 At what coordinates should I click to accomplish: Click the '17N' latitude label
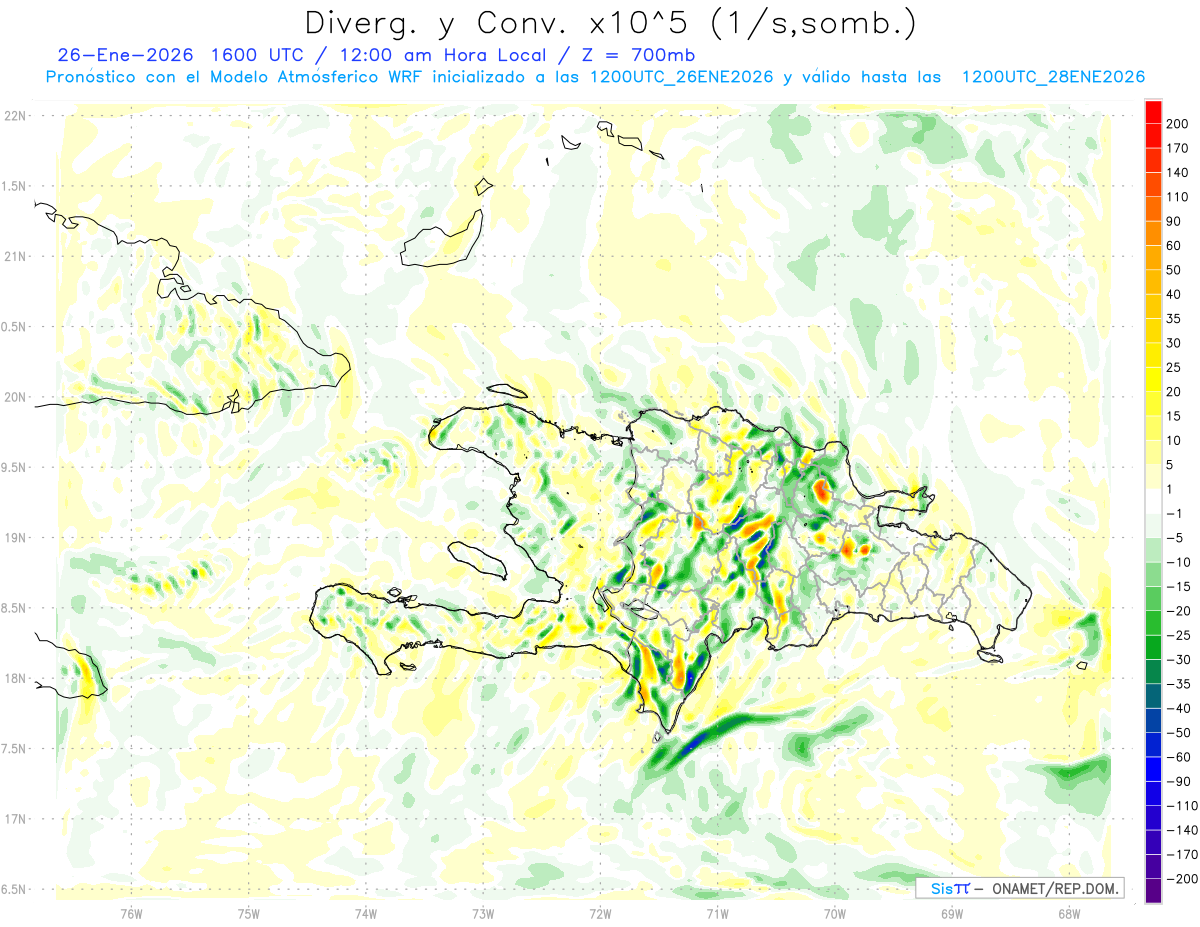click(x=14, y=819)
